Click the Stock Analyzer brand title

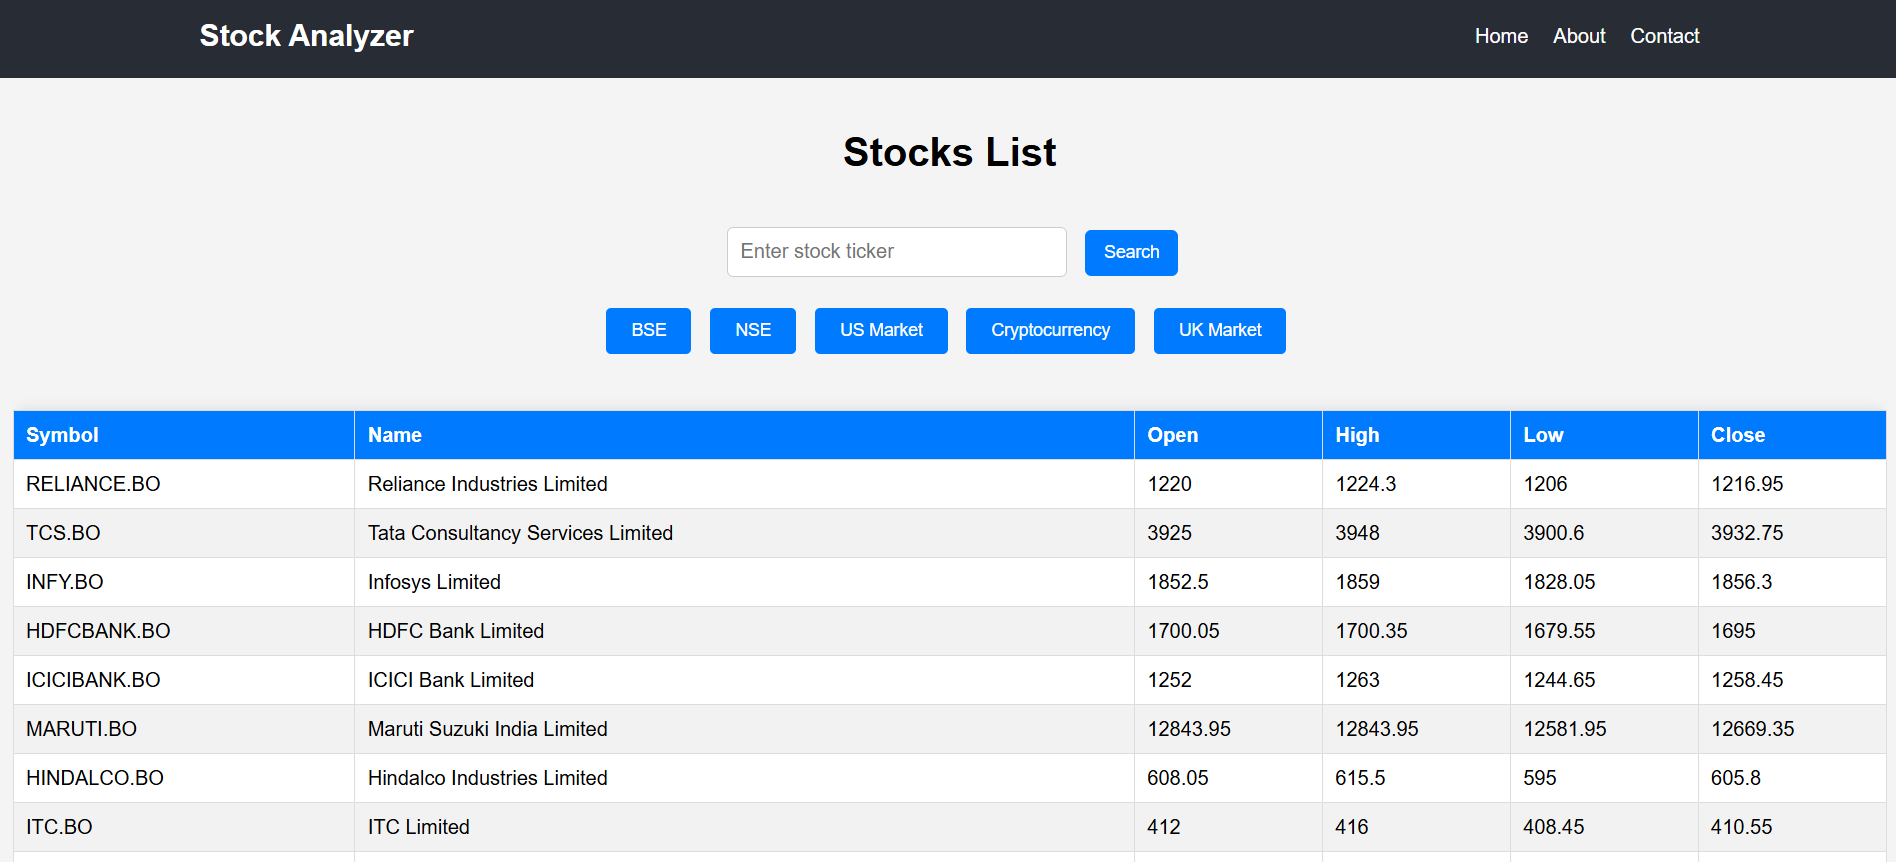click(306, 36)
